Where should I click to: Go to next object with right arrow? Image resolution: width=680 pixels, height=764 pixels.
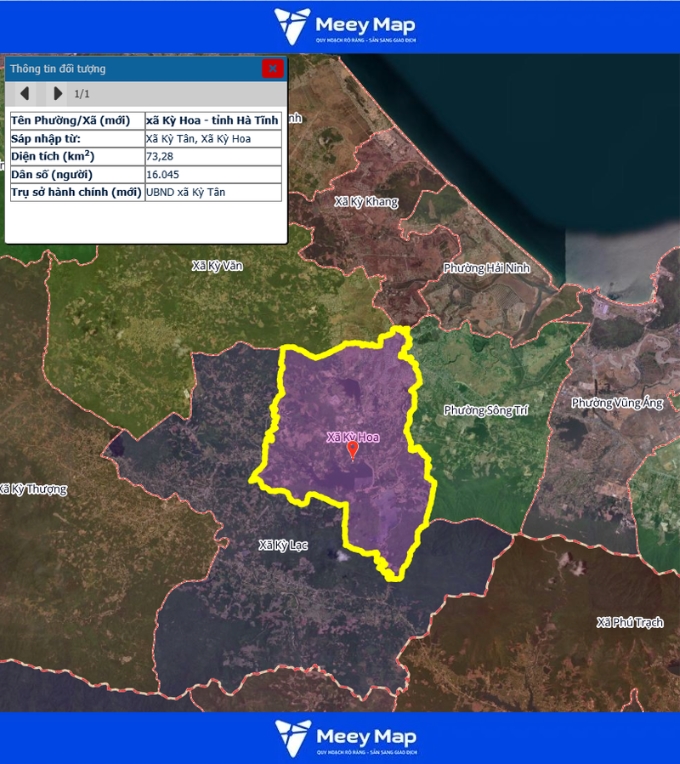pos(57,94)
